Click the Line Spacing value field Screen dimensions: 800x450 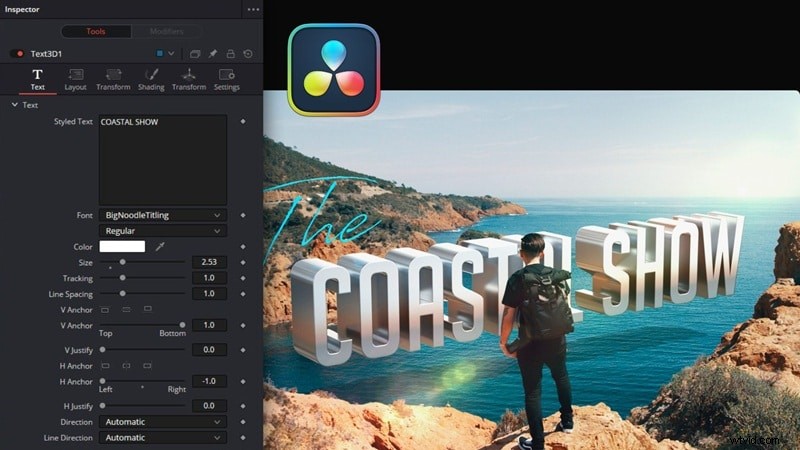[x=209, y=294]
